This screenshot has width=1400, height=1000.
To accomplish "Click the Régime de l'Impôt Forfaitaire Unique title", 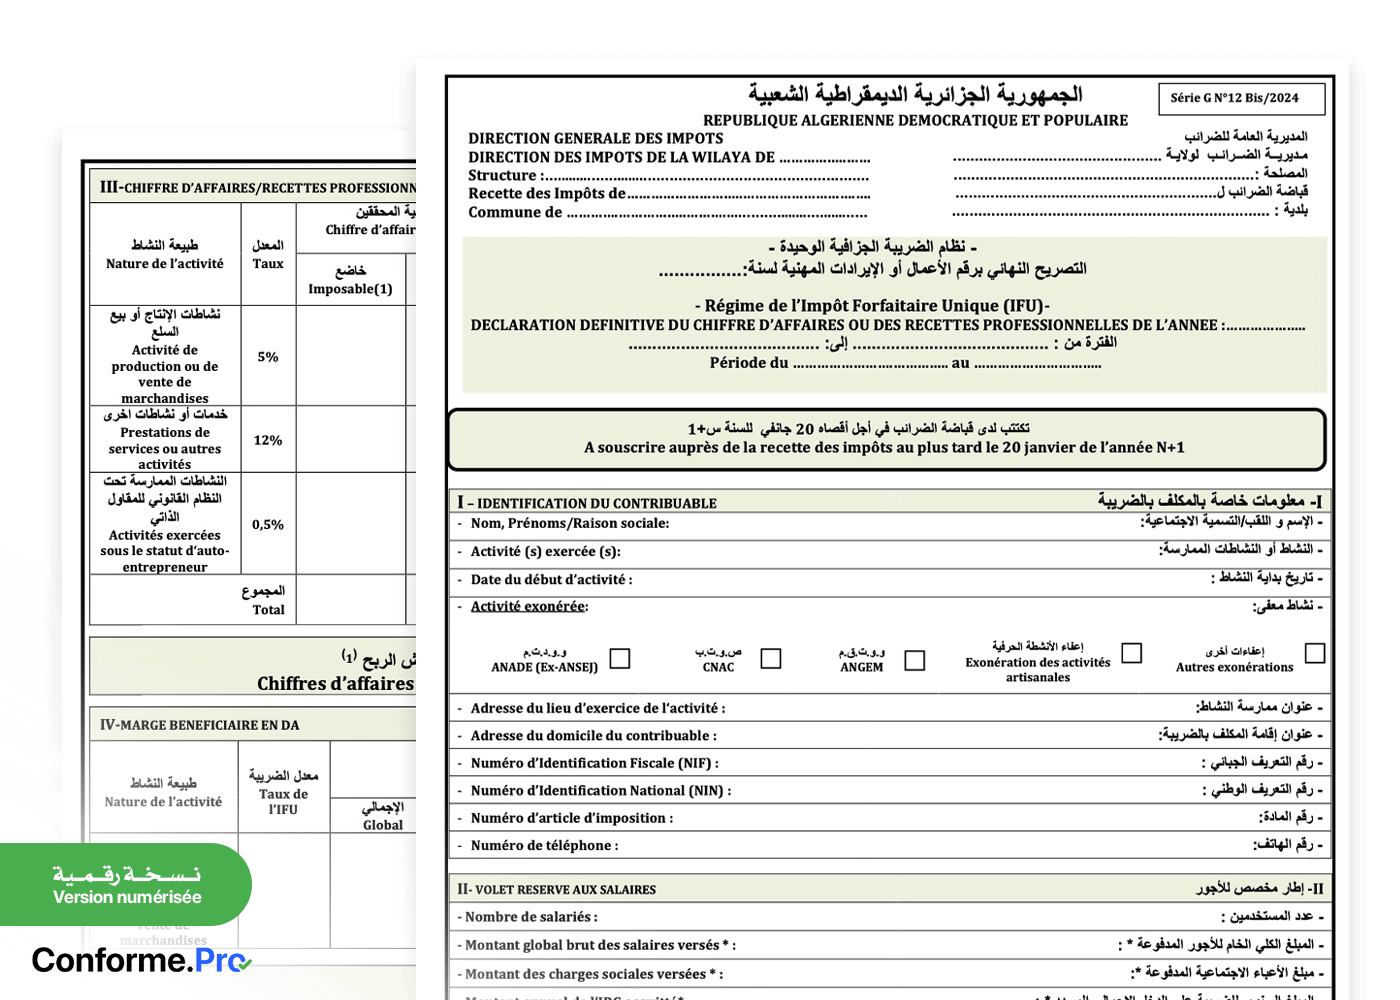I will (x=872, y=306).
